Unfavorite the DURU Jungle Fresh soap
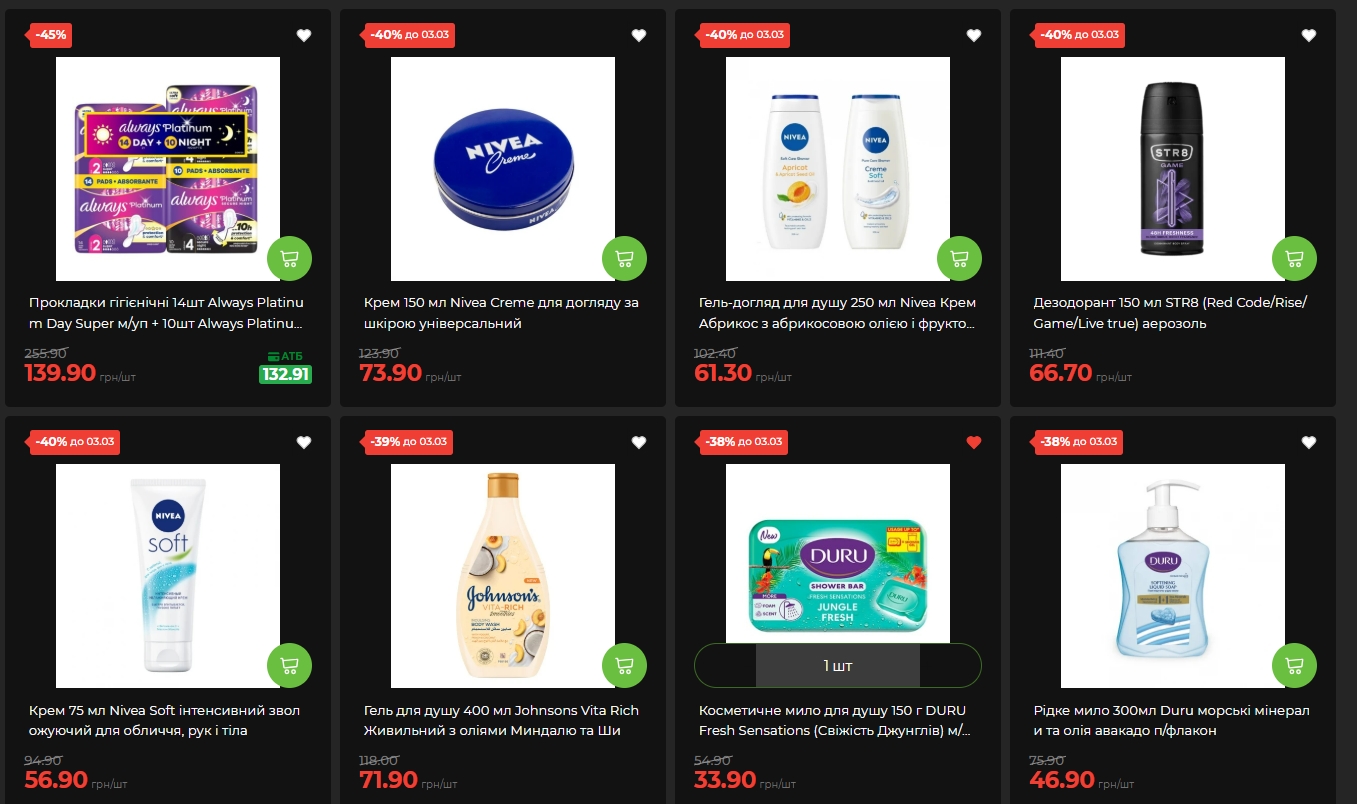This screenshot has height=804, width=1357. [974, 442]
